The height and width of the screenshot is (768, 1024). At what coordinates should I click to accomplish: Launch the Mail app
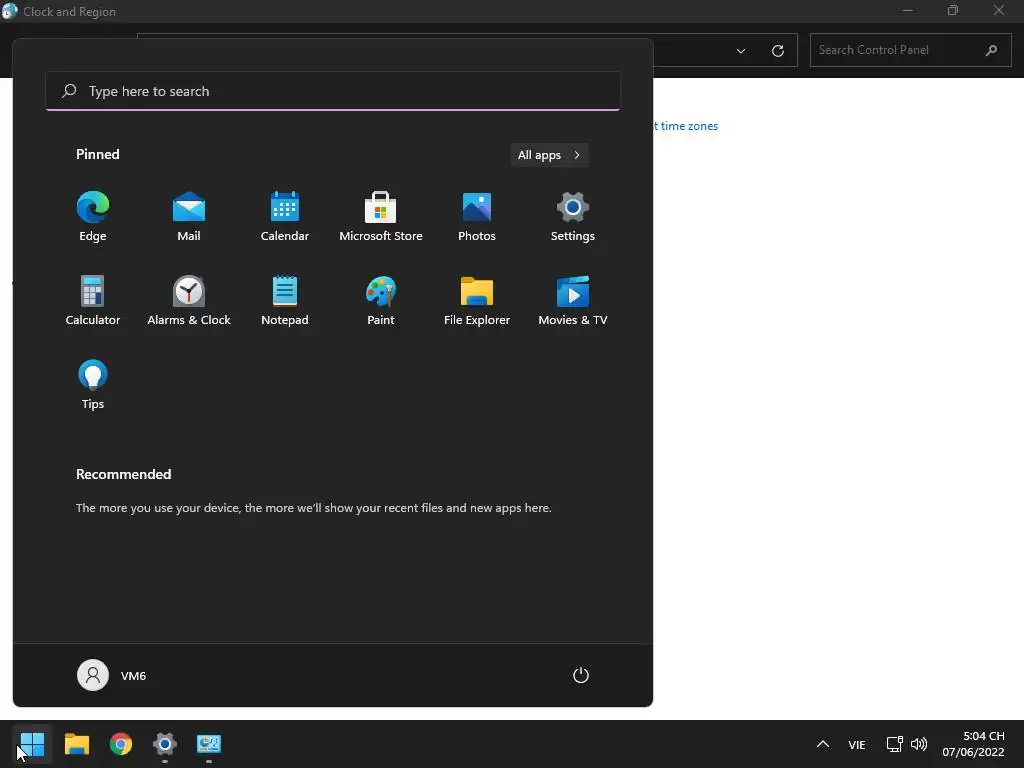point(189,217)
